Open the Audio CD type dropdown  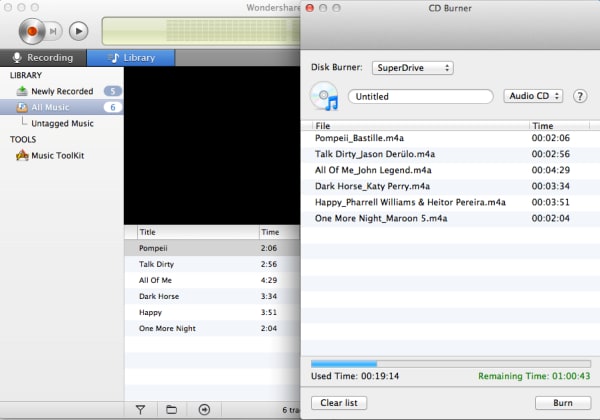coord(533,96)
